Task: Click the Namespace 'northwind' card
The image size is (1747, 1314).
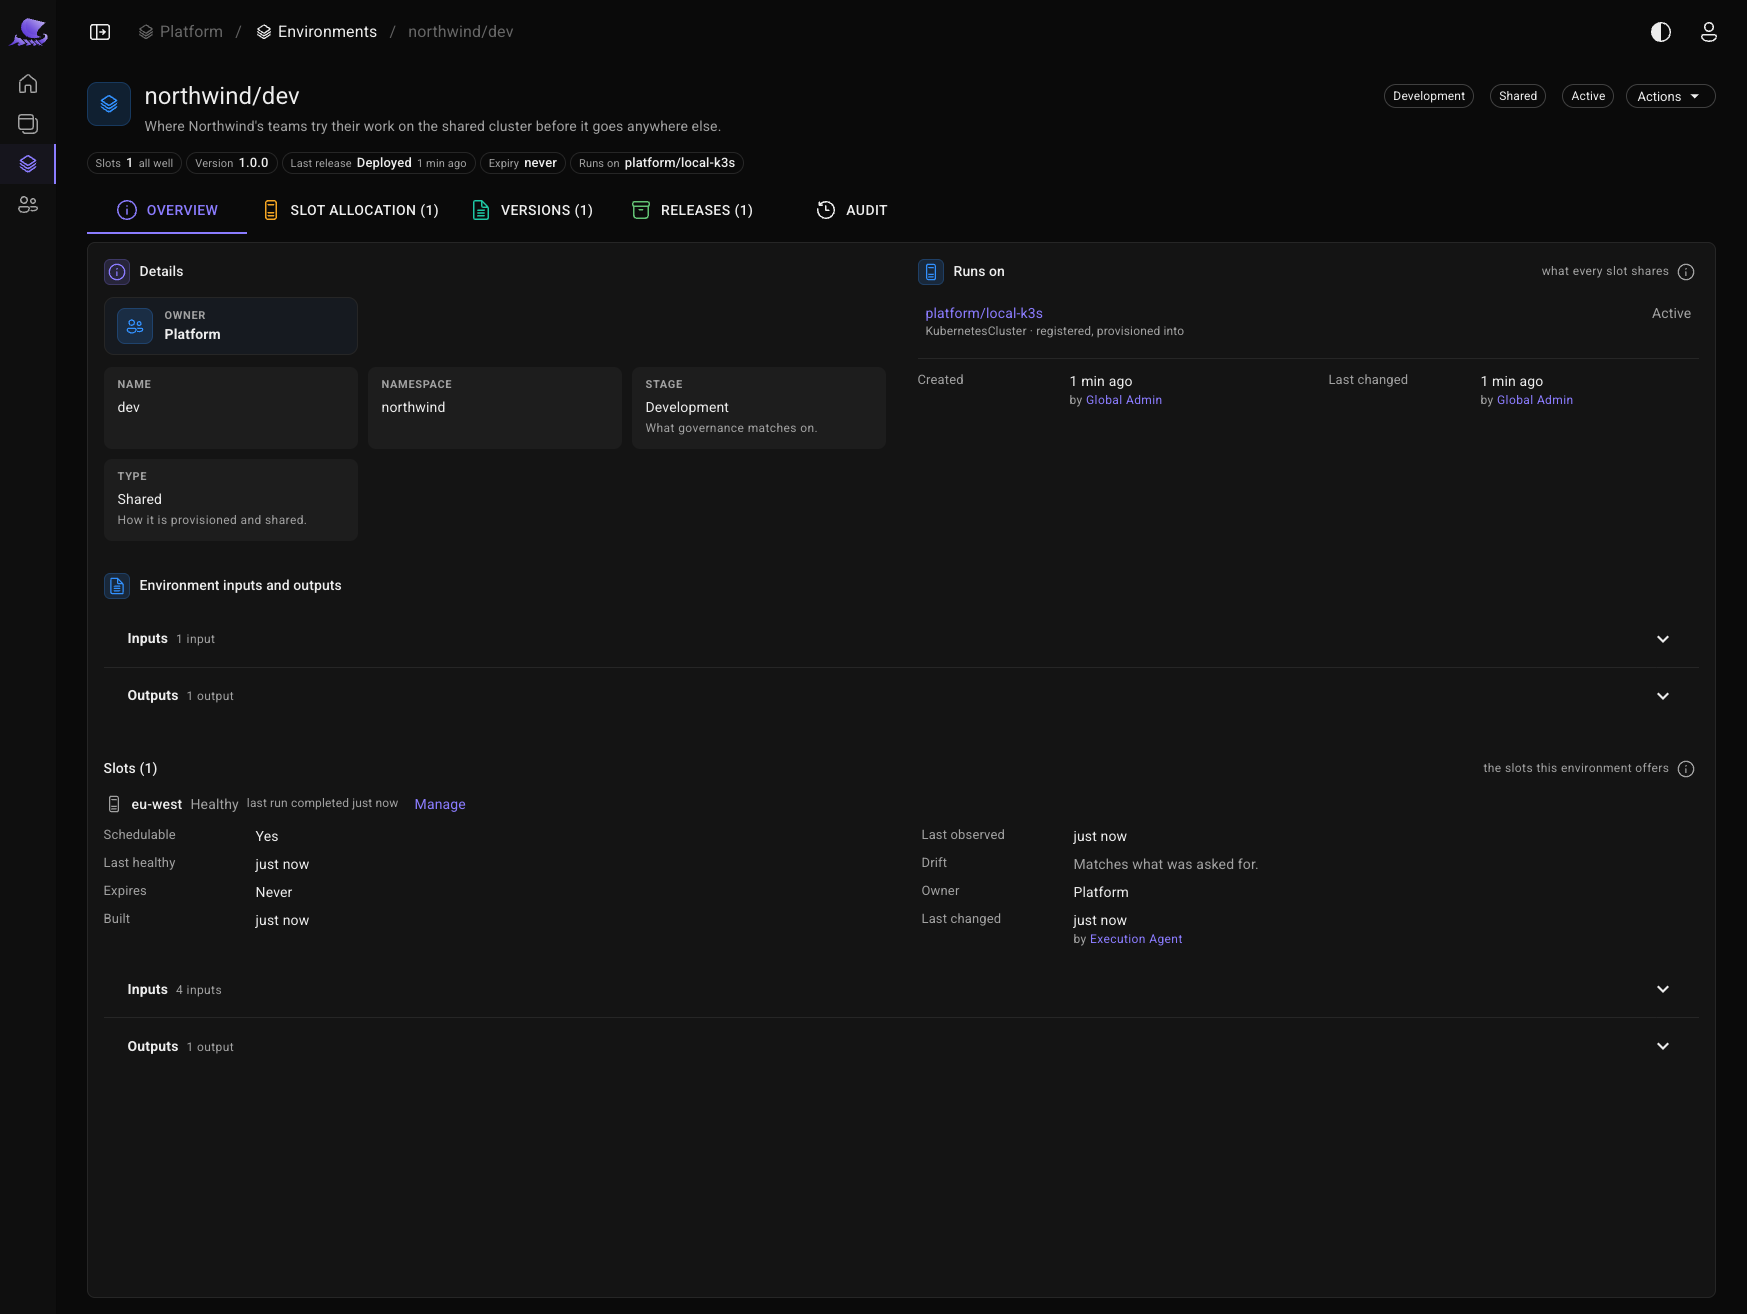Action: [x=495, y=408]
